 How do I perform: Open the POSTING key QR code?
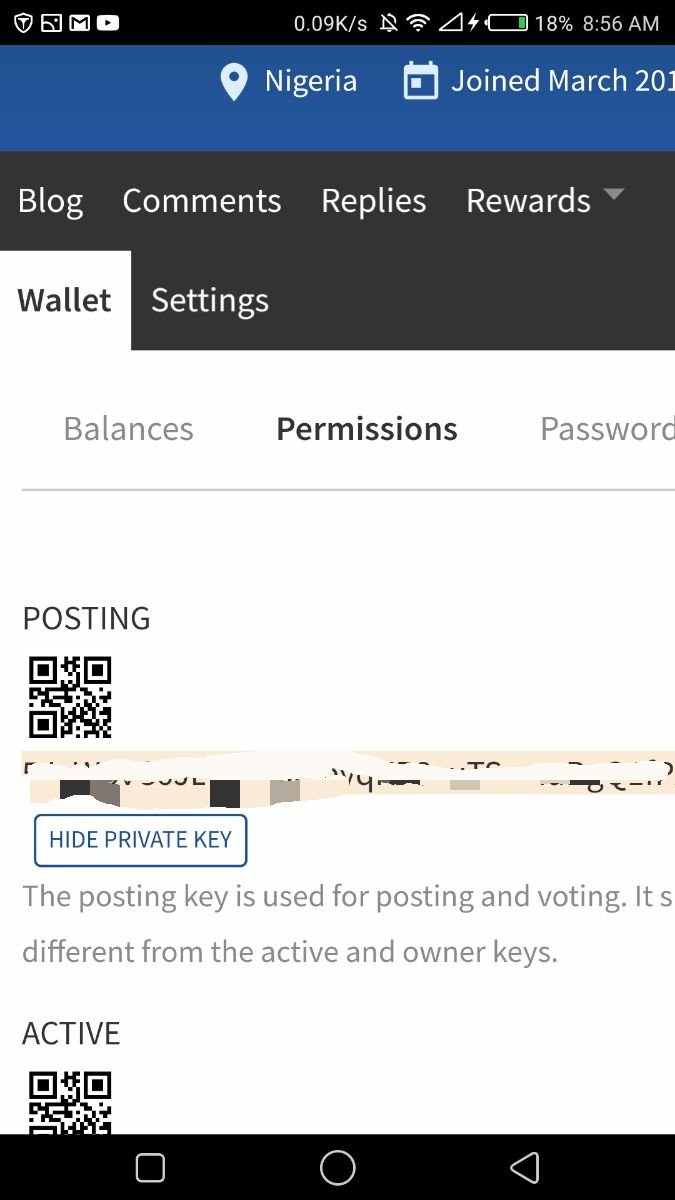coord(70,697)
